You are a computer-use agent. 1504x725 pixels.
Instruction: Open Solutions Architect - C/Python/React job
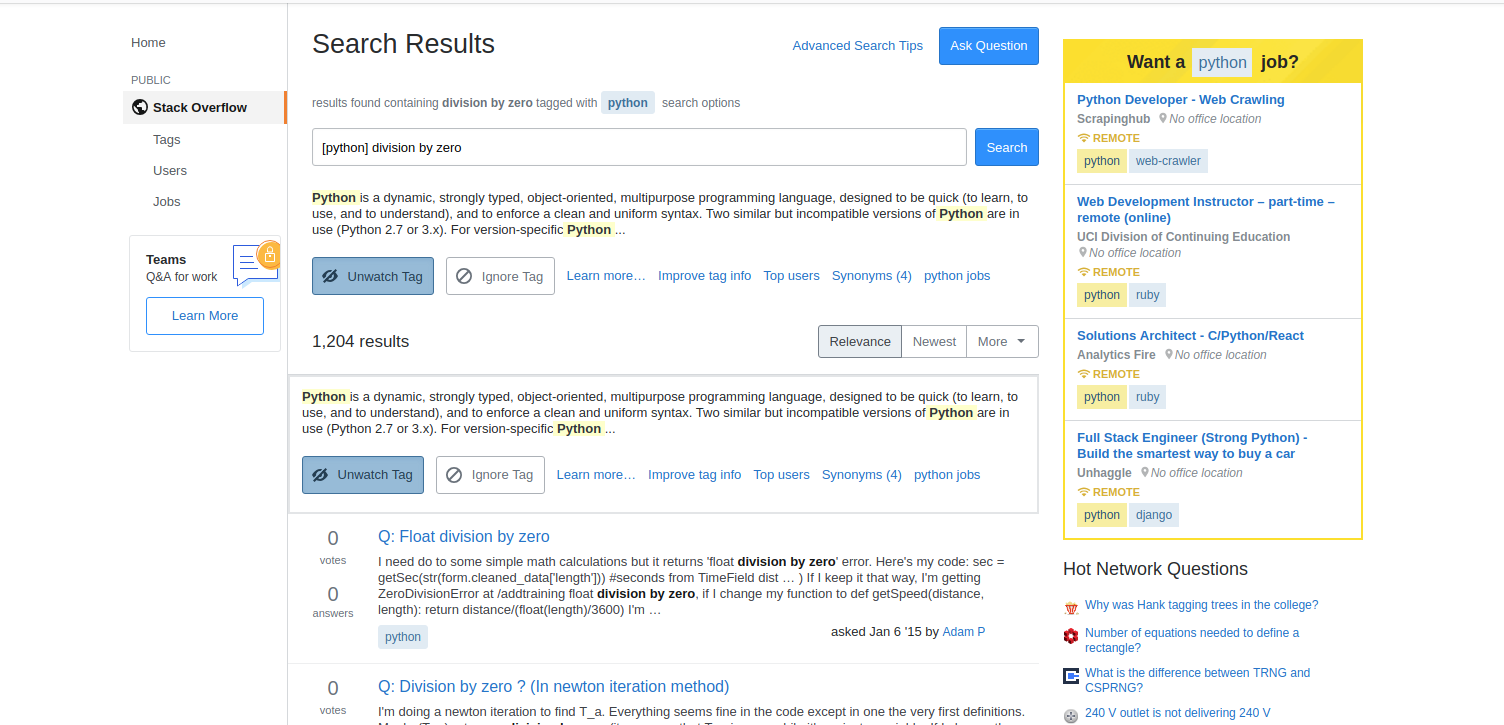click(1190, 336)
